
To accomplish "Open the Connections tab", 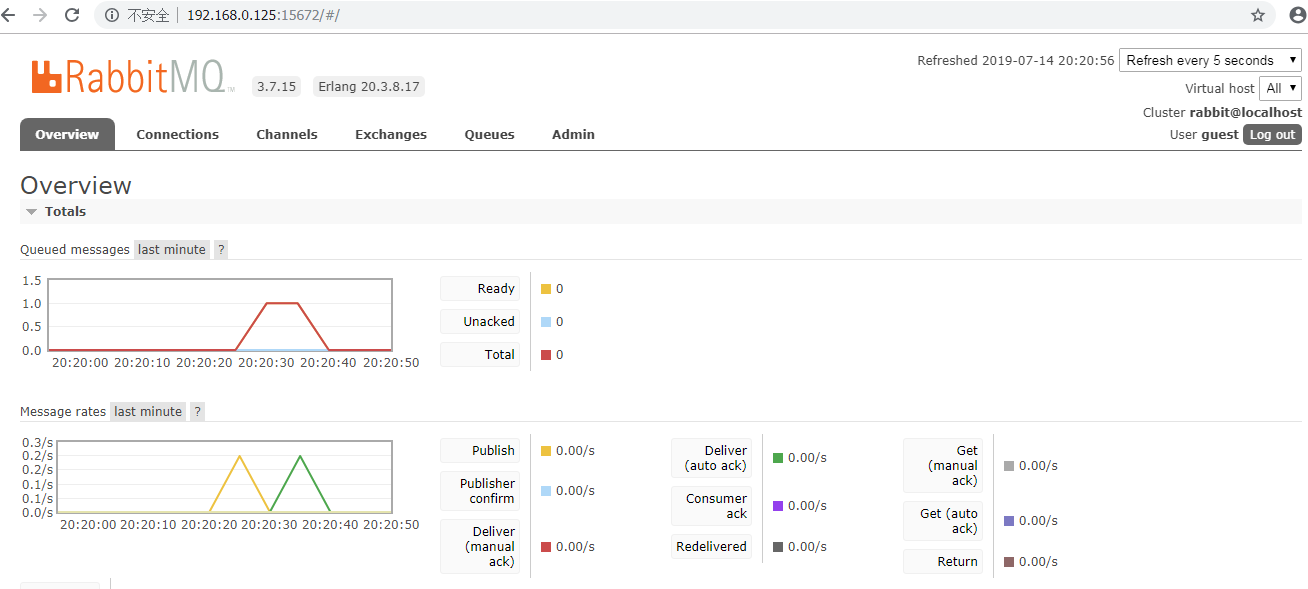I will (x=178, y=134).
